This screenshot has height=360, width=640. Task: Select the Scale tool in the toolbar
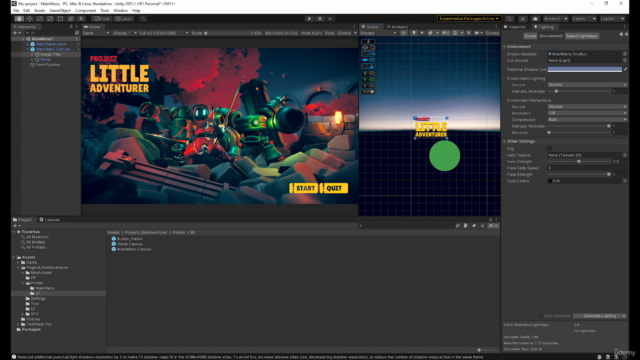click(50, 19)
